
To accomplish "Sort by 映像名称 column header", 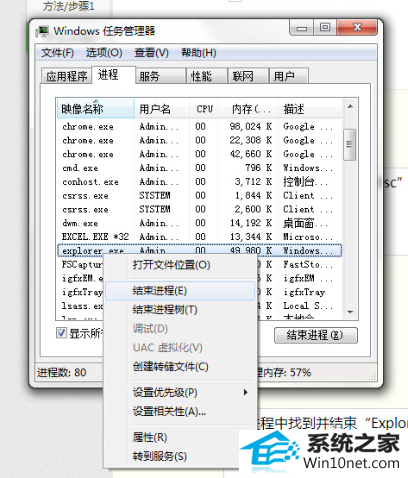I will [96, 109].
